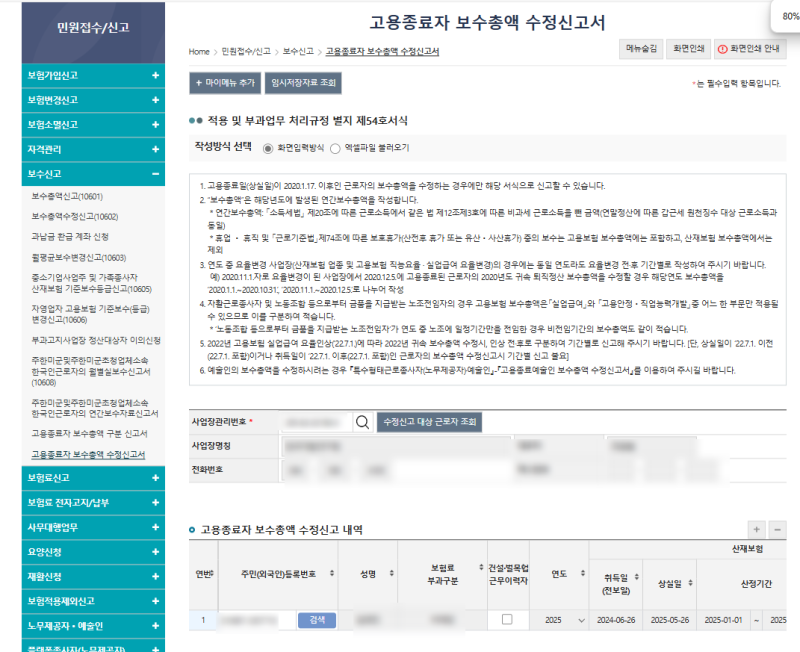Expand the 요양신청 menu plus icon
Screen dimensions: 800x652
click(156, 552)
